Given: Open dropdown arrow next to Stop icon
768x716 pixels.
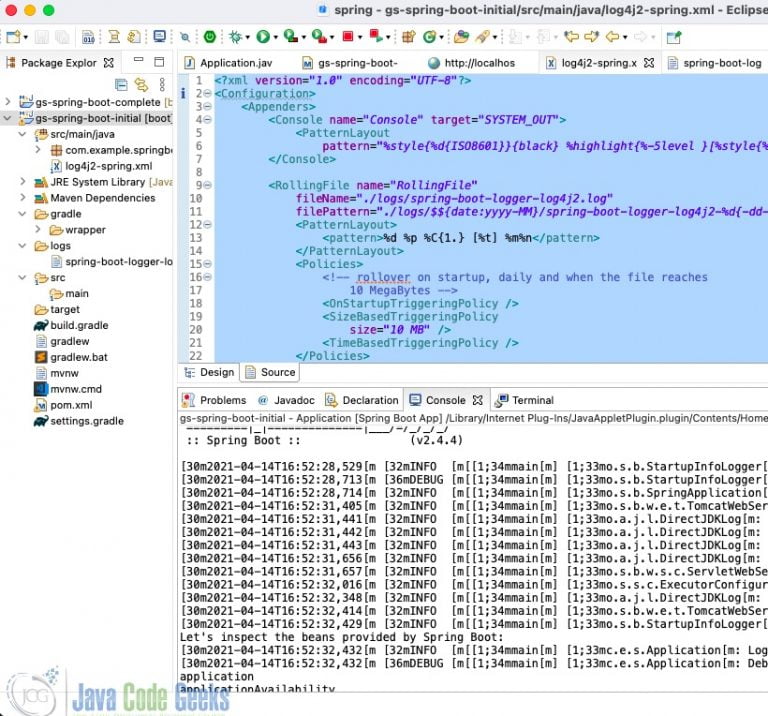Looking at the screenshot, I should (x=360, y=38).
